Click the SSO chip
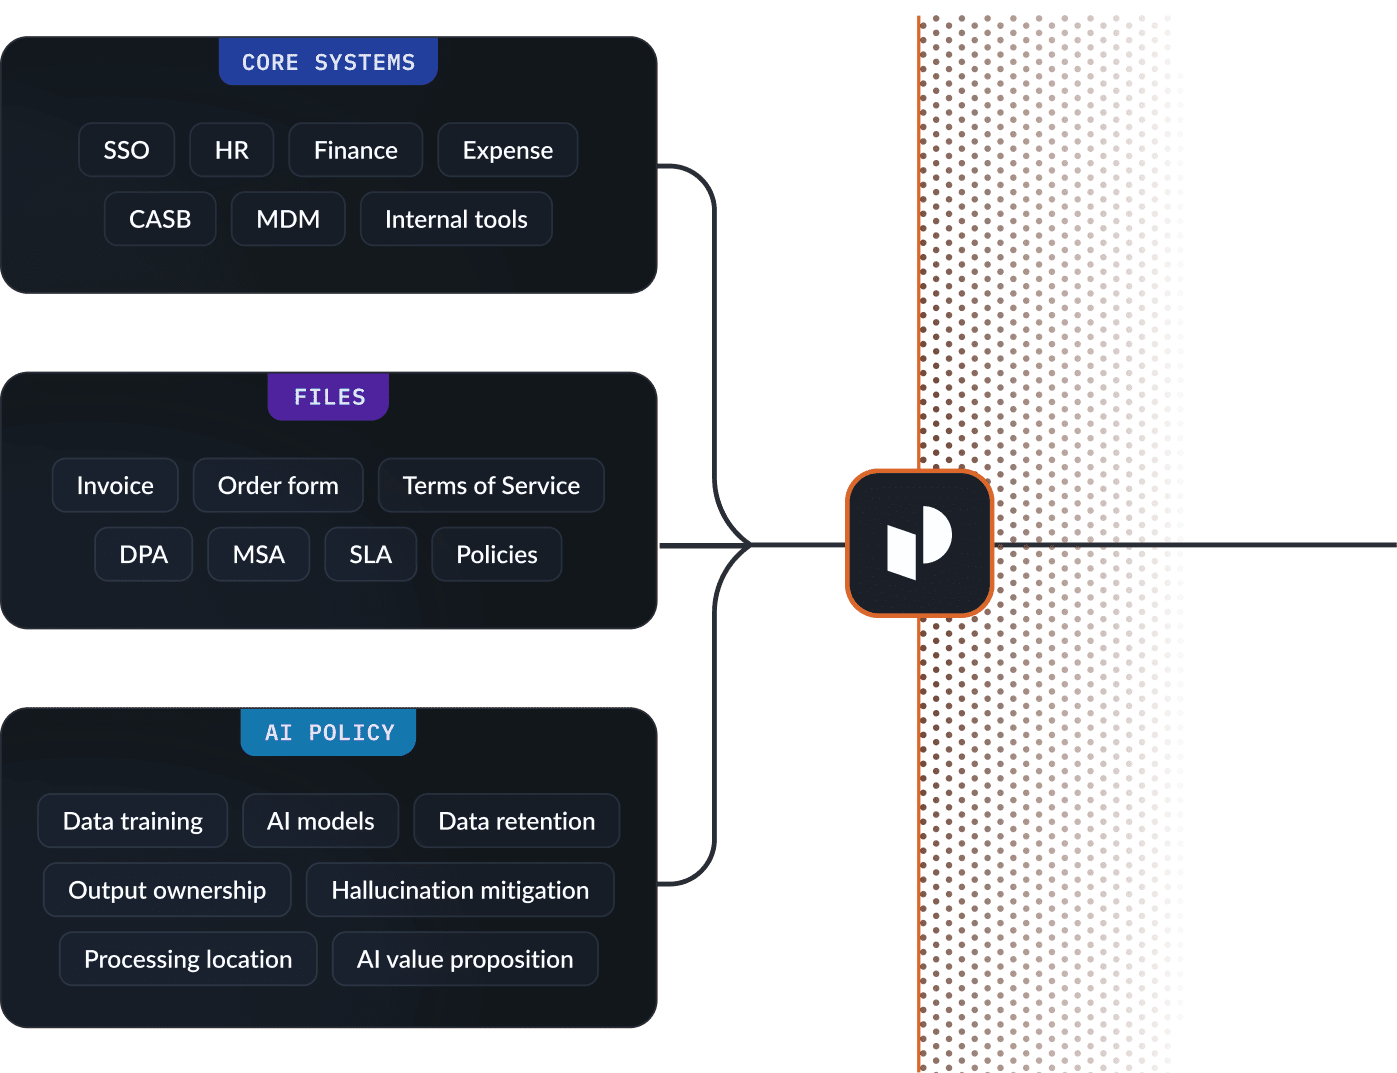1397x1073 pixels. click(127, 150)
